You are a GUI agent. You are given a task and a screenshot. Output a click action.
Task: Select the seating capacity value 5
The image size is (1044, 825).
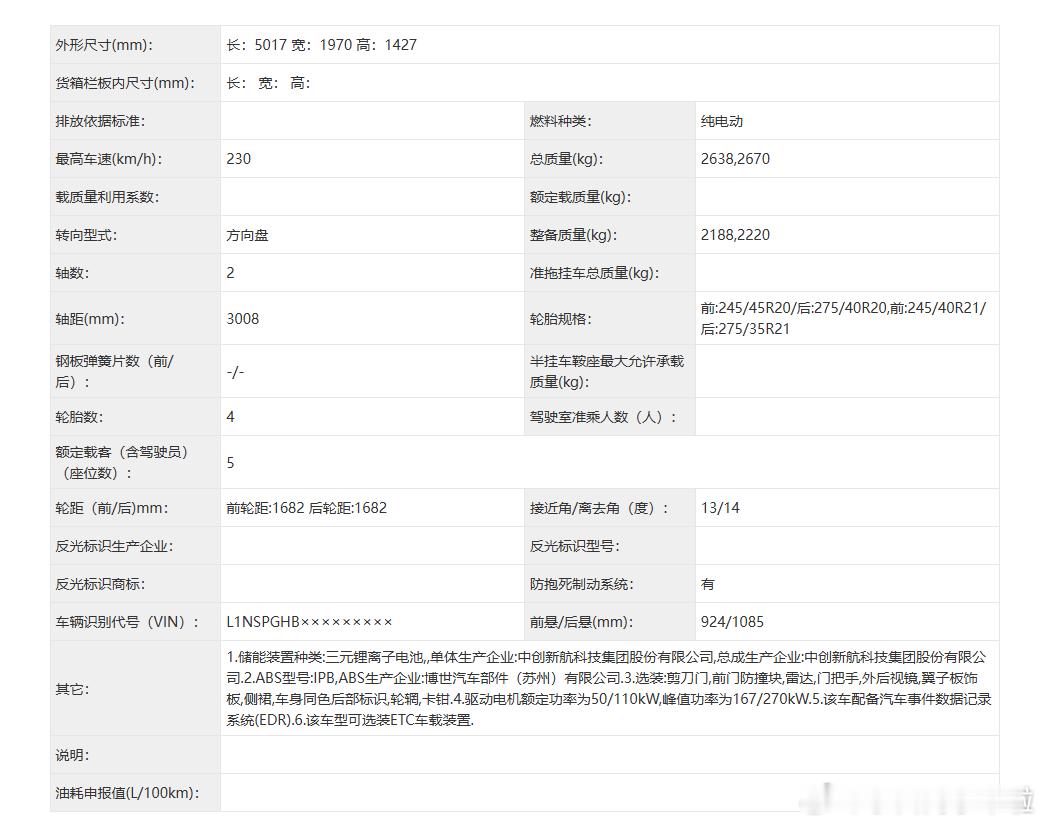point(230,463)
